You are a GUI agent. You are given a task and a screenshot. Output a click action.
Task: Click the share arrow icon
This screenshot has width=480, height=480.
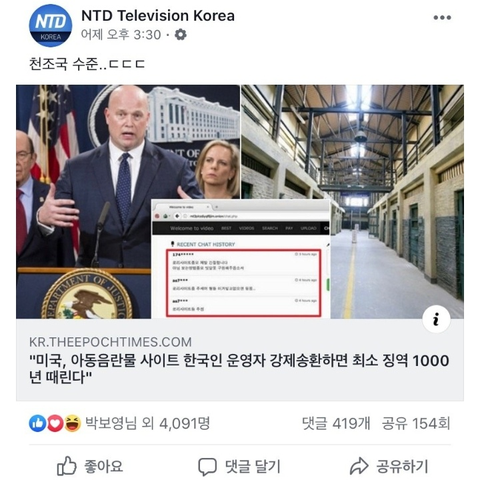(359, 466)
